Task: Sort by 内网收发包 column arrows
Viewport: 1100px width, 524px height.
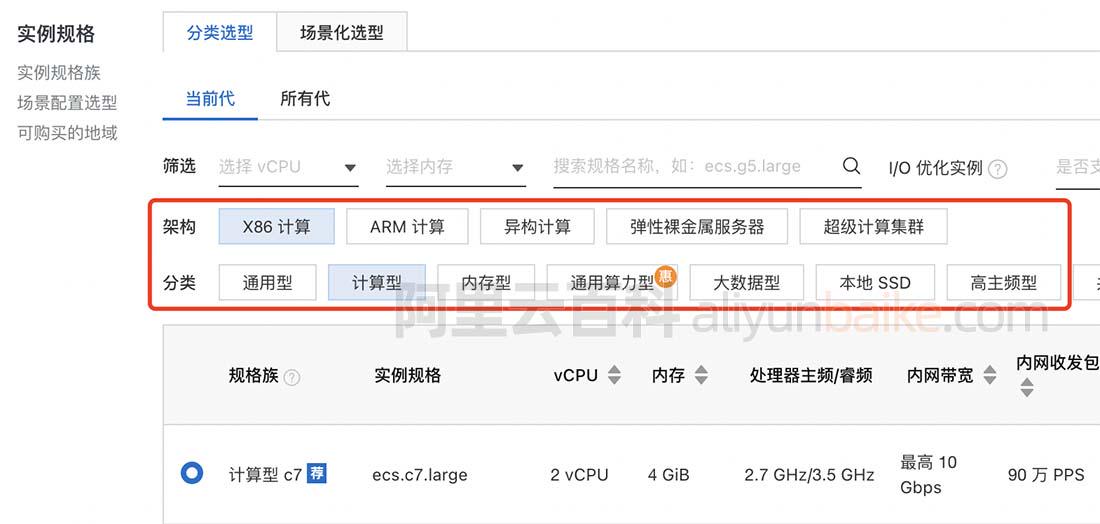Action: [1027, 387]
